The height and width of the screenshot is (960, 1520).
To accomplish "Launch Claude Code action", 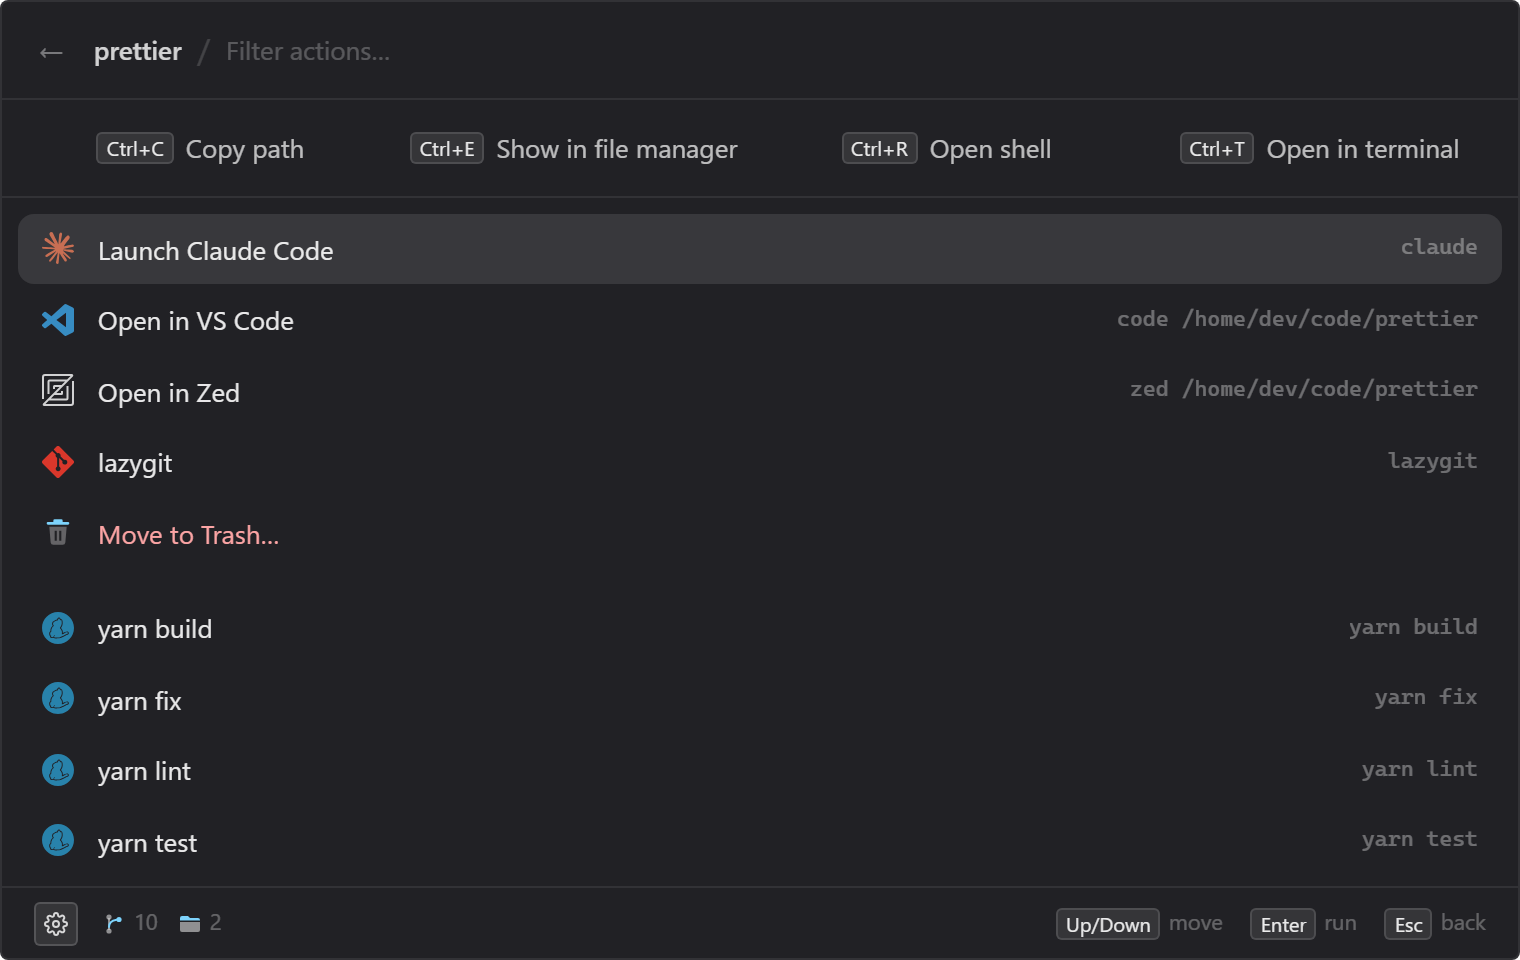I will 760,249.
